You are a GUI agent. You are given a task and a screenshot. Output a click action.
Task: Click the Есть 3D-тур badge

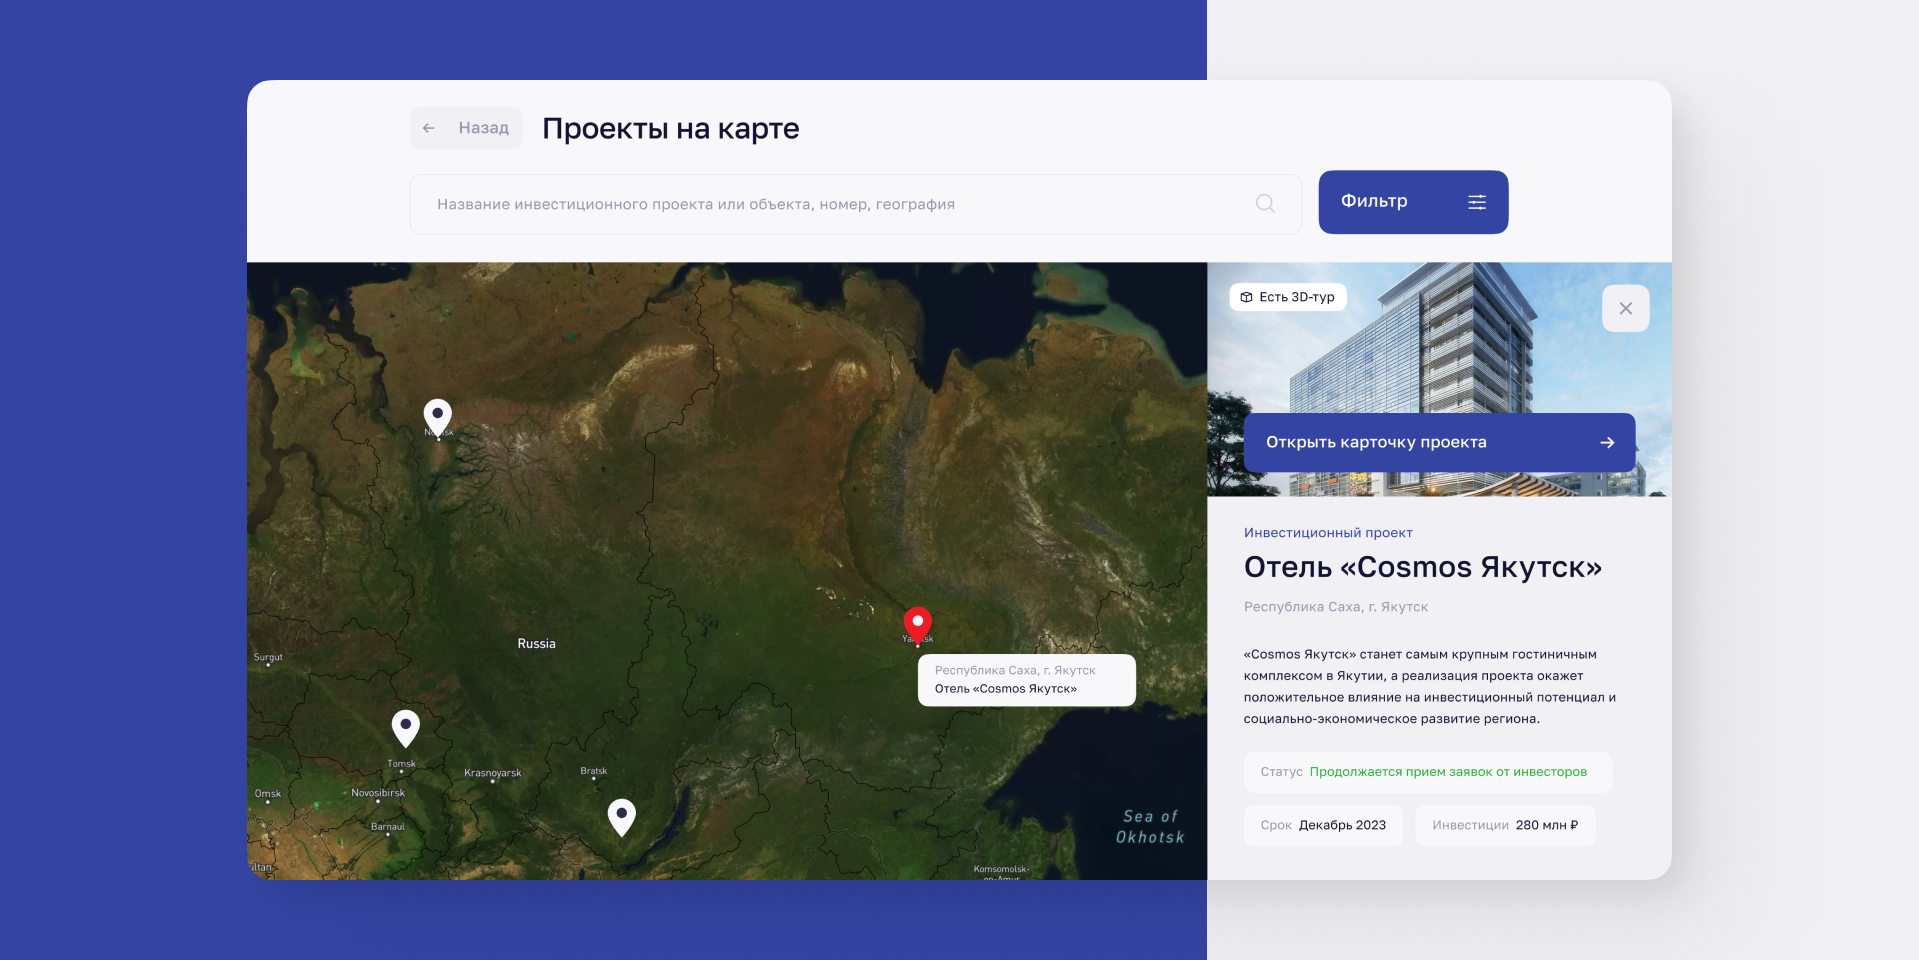1288,297
